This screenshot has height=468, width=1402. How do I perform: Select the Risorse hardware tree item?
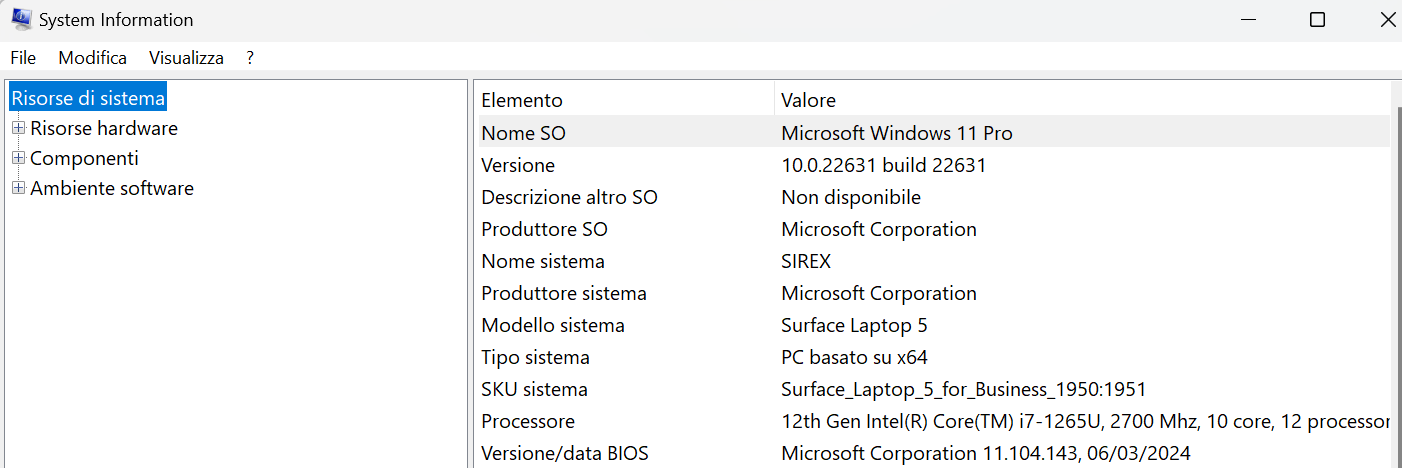click(104, 128)
